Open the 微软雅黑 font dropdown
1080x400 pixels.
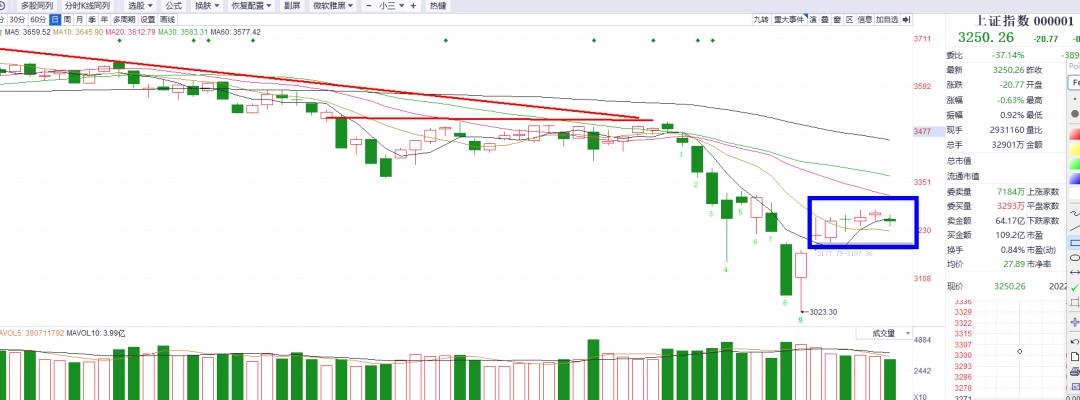coord(332,6)
